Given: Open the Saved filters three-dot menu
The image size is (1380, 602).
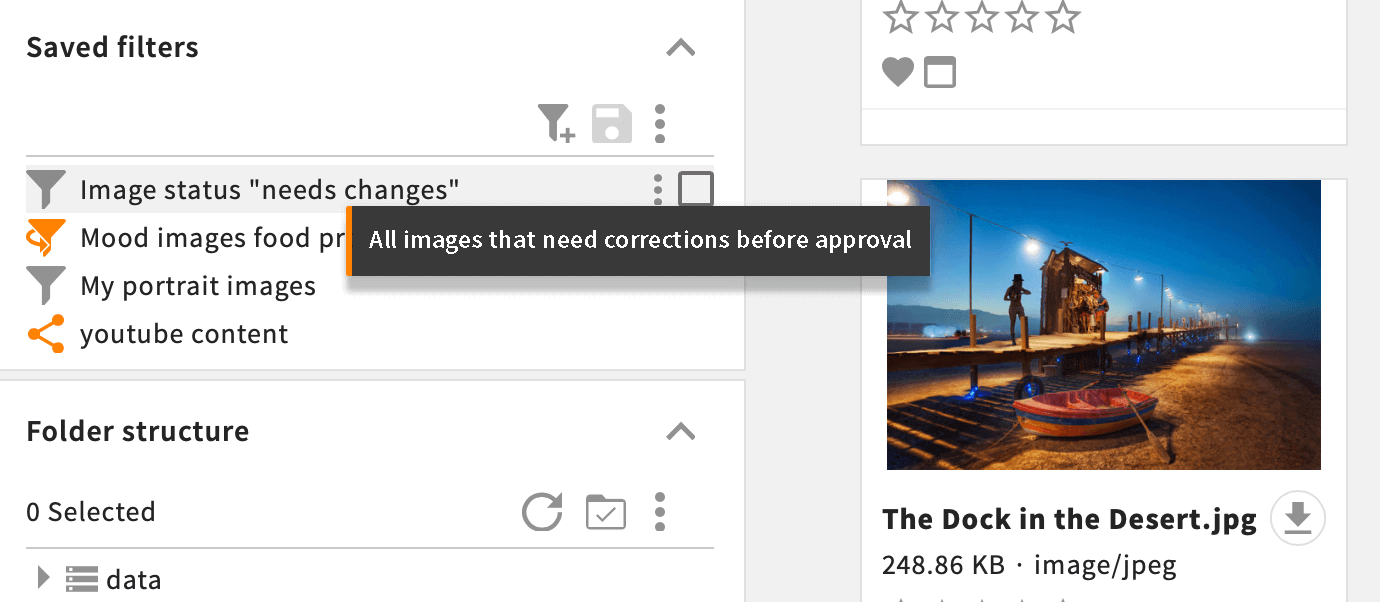Looking at the screenshot, I should [x=660, y=123].
